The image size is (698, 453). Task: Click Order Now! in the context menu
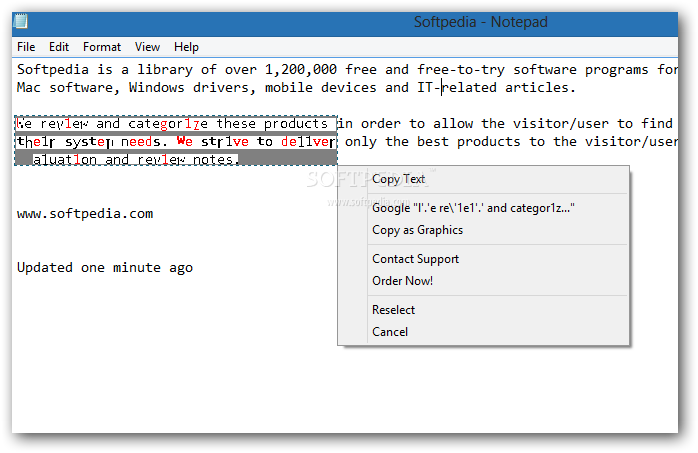(x=497, y=281)
